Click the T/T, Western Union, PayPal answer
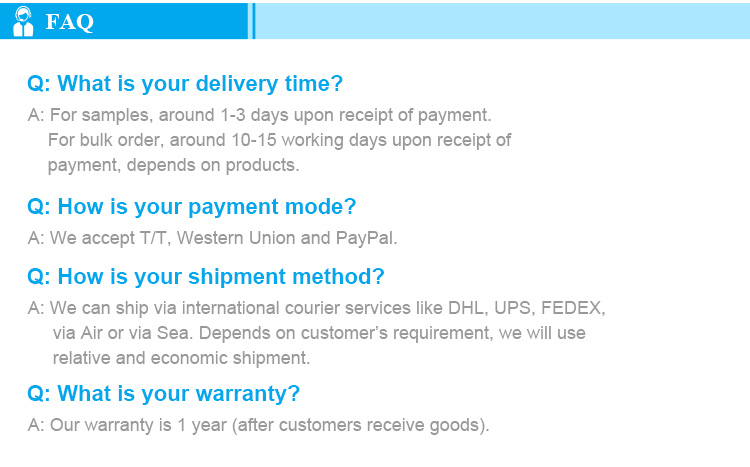This screenshot has height=467, width=750. point(212,238)
